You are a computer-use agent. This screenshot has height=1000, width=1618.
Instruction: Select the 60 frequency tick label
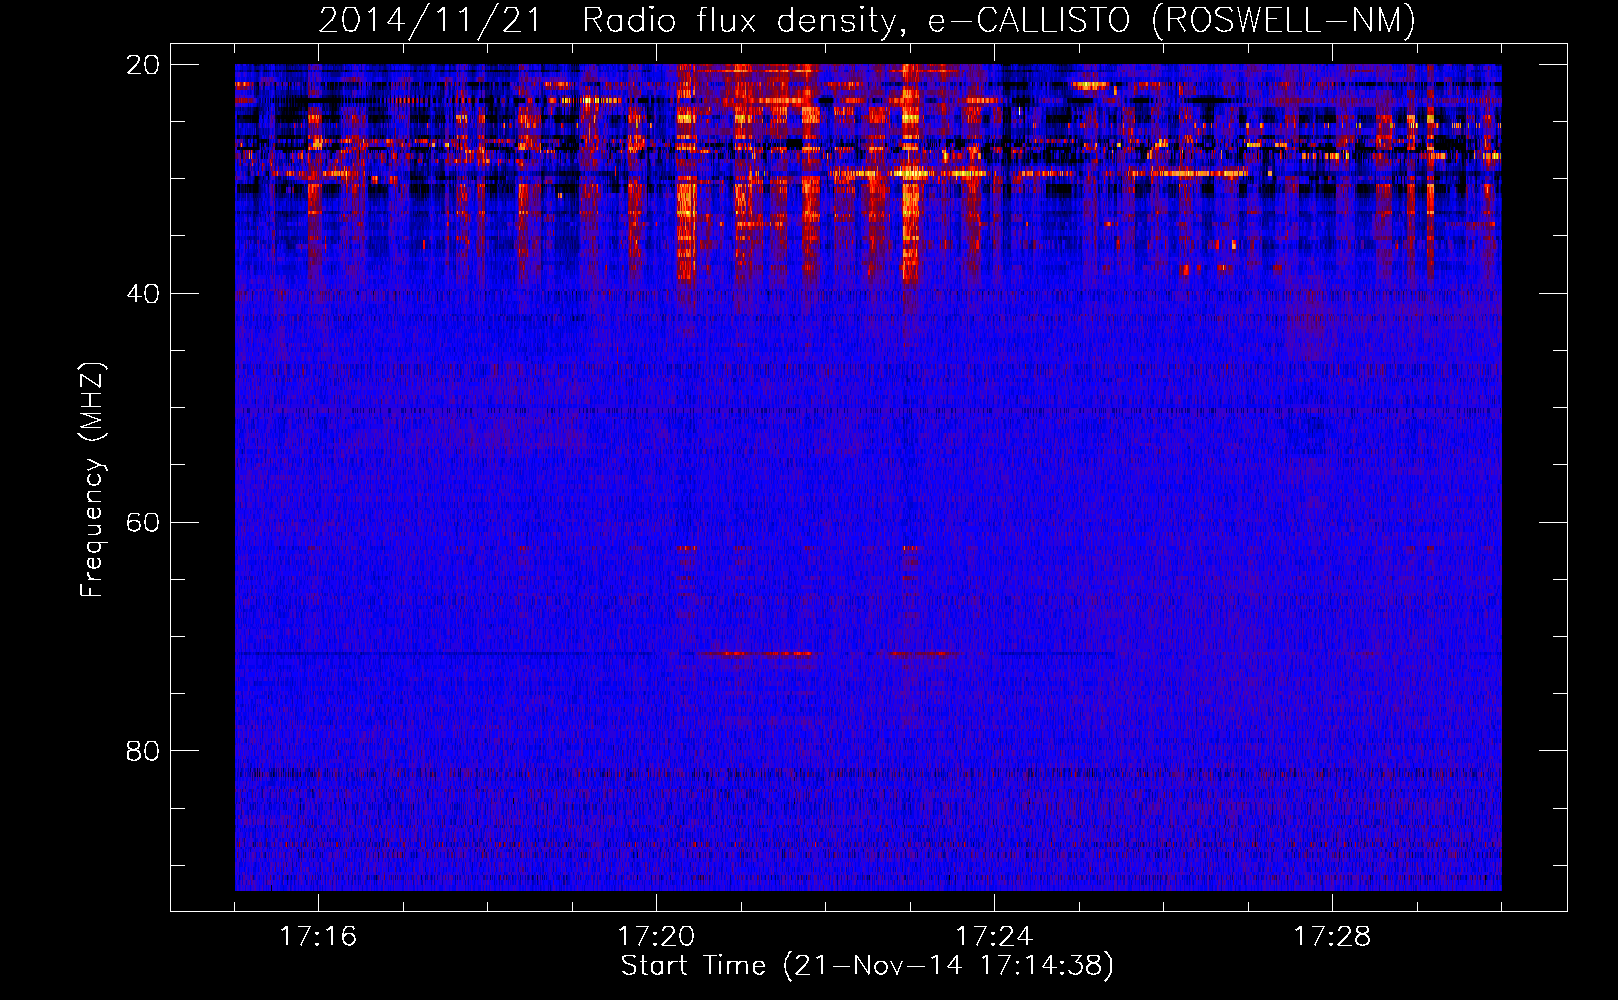point(143,523)
